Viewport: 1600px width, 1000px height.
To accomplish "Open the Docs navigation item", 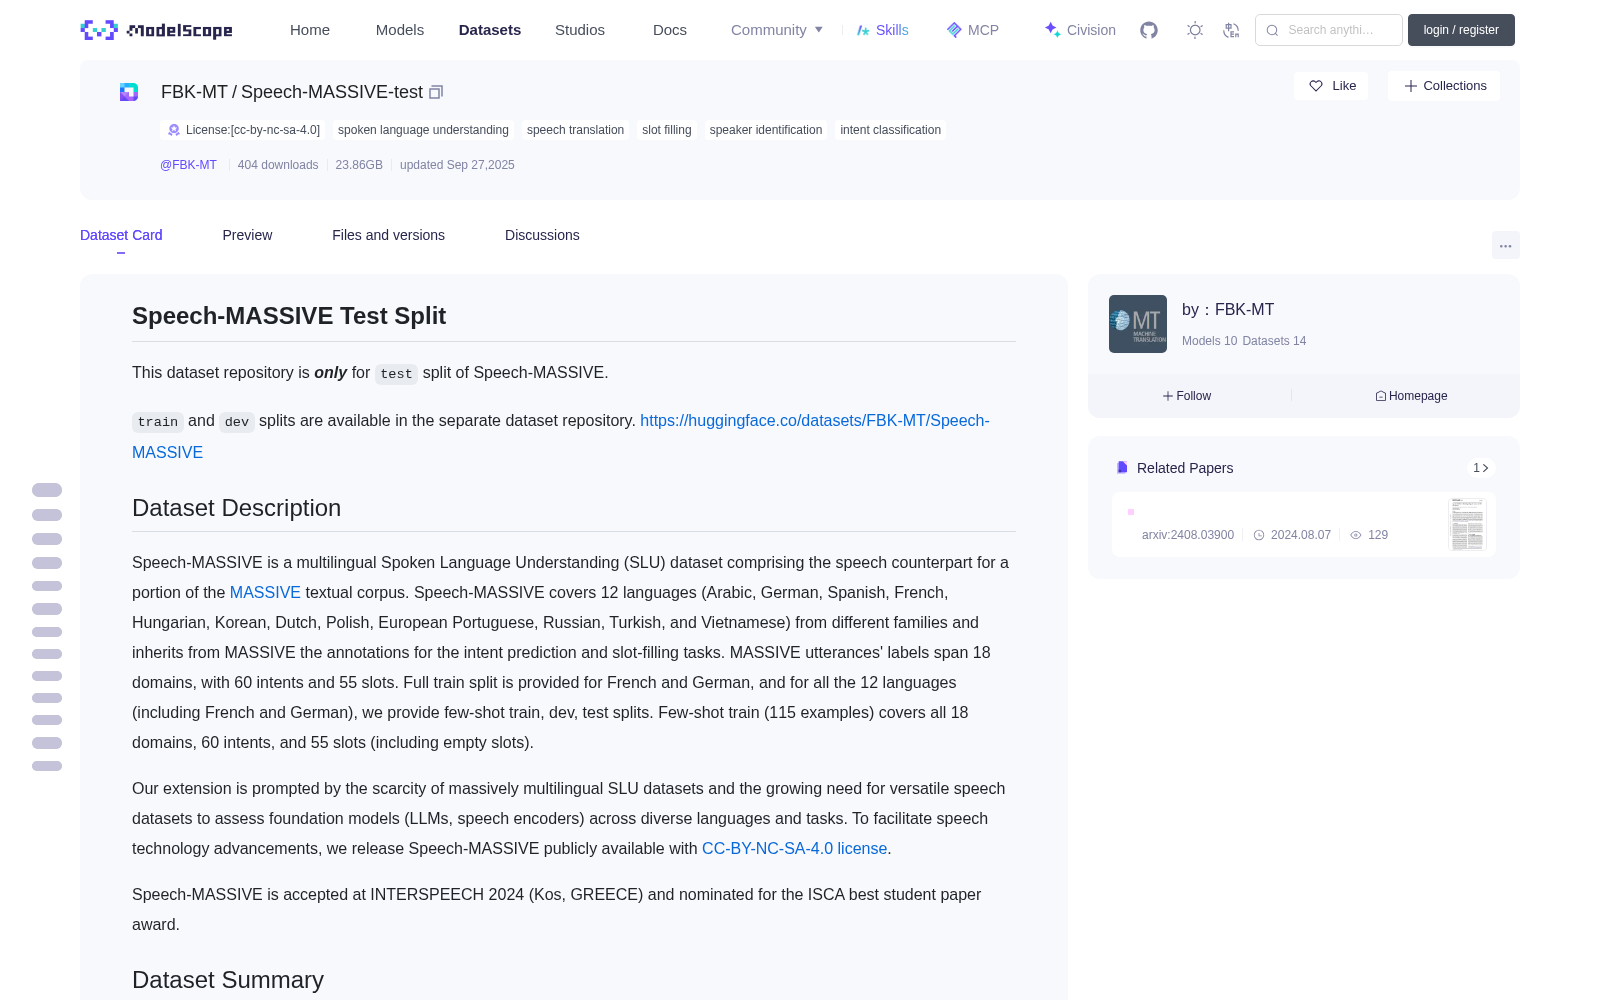I will pyautogui.click(x=670, y=30).
